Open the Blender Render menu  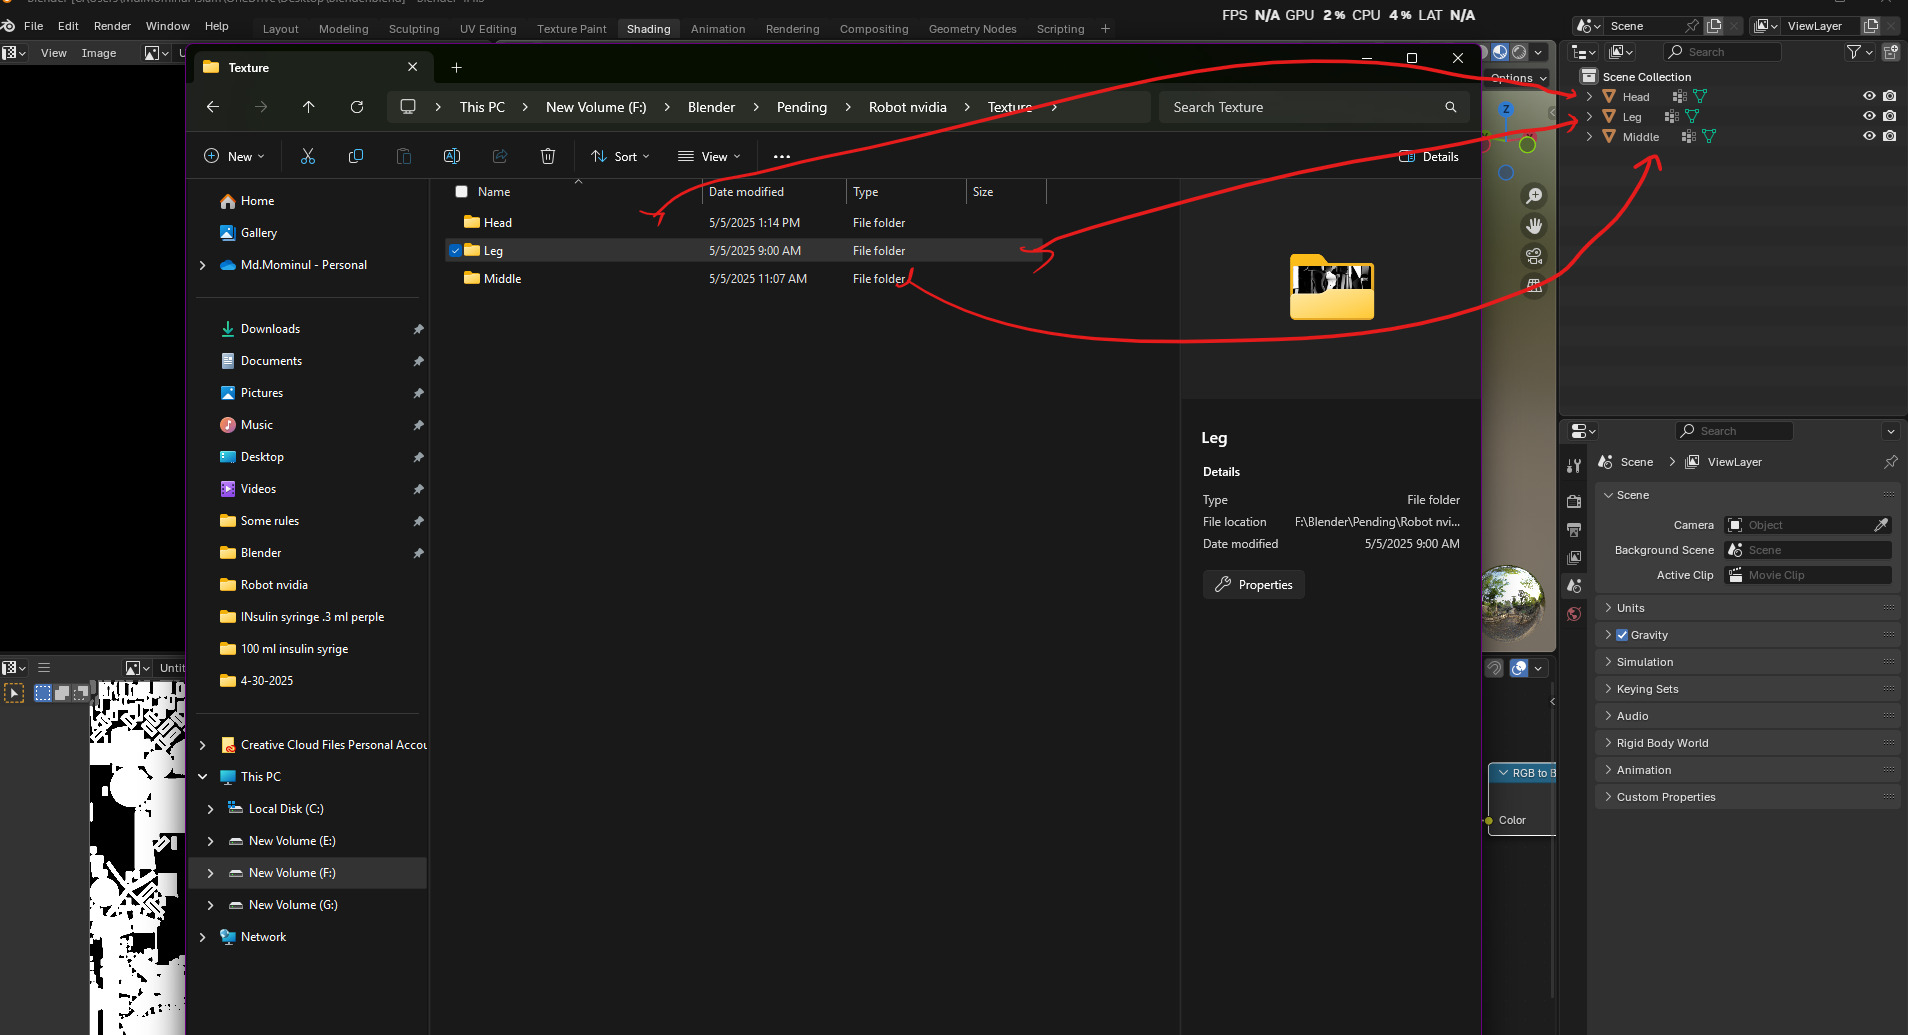point(112,26)
